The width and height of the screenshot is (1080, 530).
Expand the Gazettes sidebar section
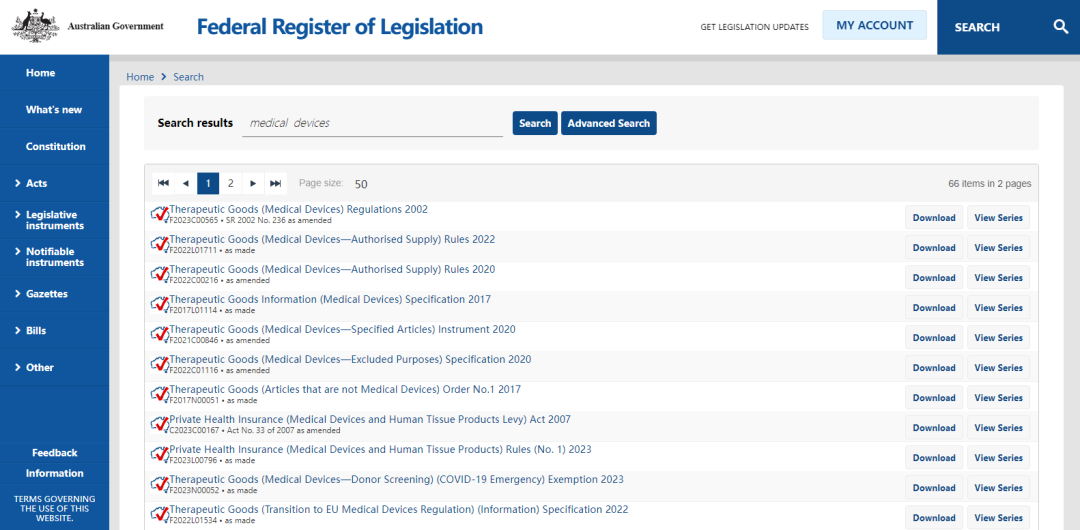46,294
